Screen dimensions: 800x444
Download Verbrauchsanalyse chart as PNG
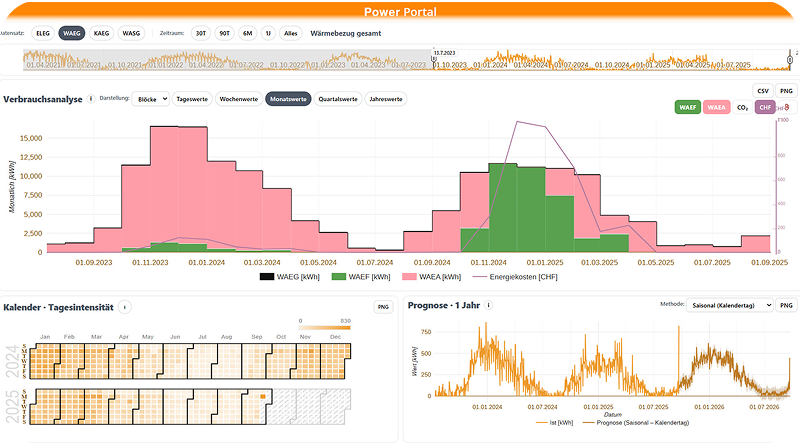tap(785, 91)
